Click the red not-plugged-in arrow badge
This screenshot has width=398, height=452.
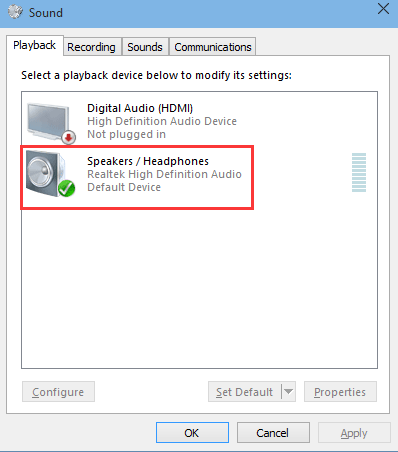tap(69, 137)
